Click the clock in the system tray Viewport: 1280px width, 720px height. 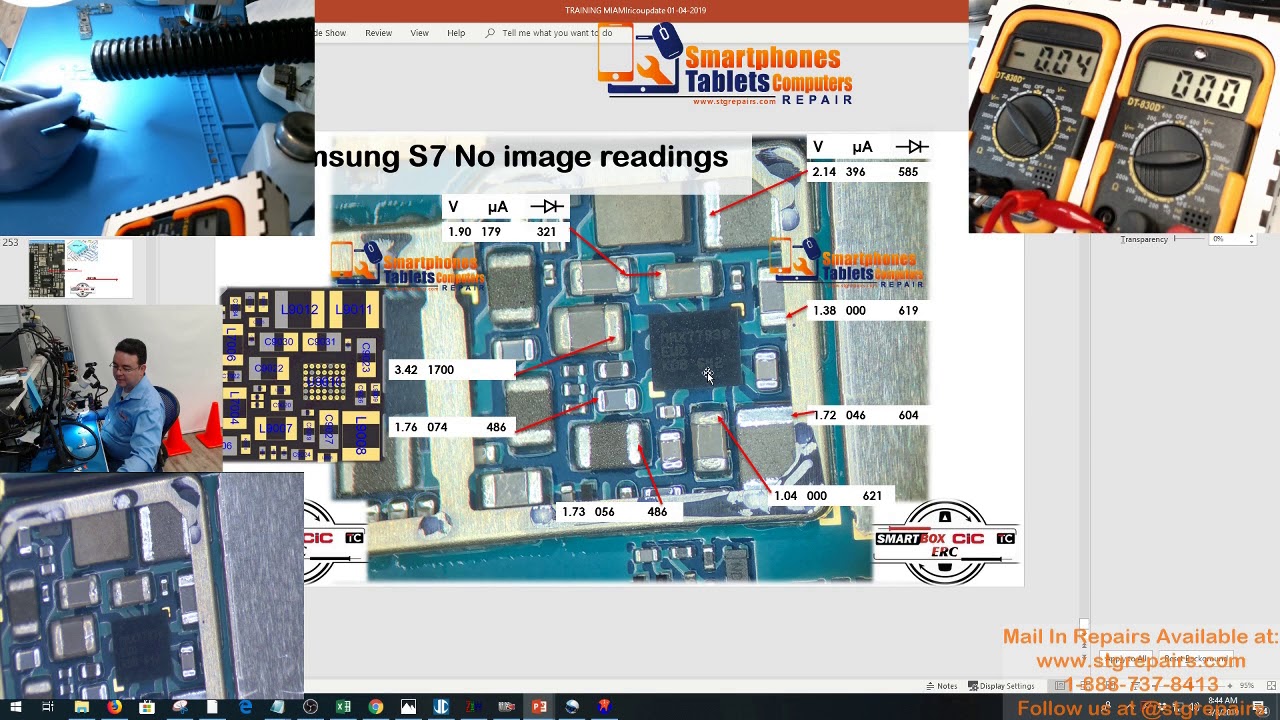(x=1222, y=707)
